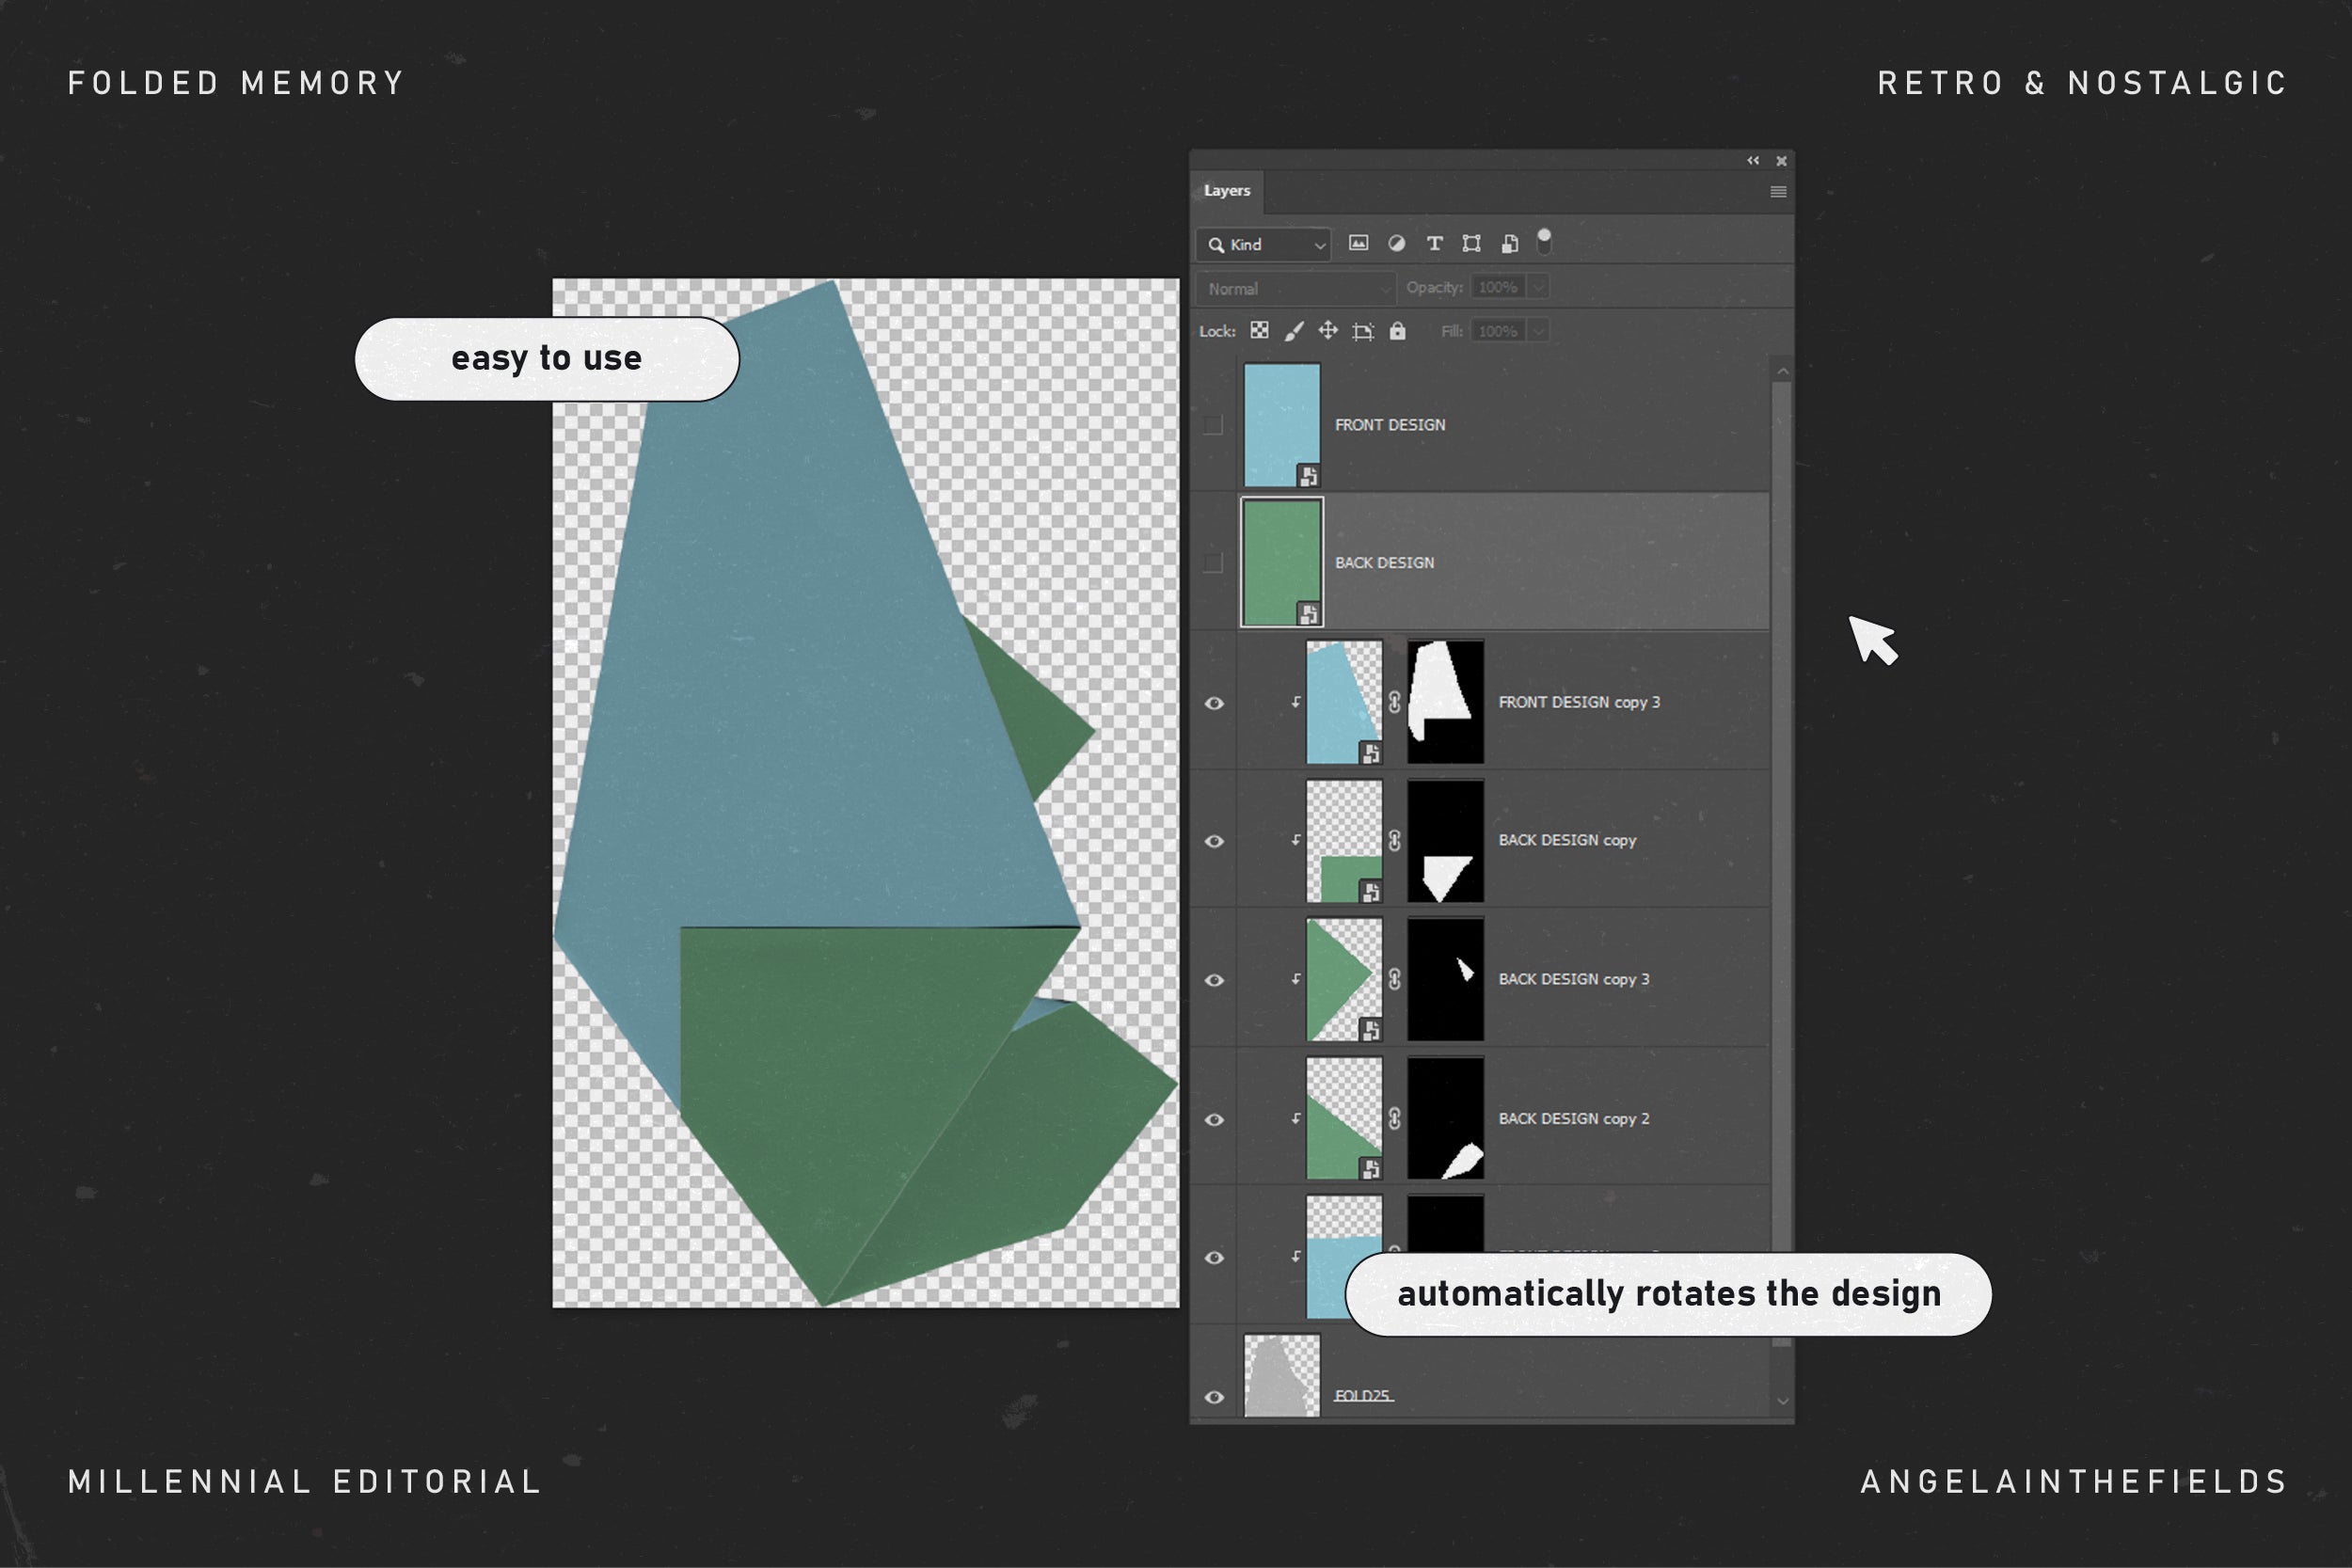Filter layers by adjustment layers icon

1396,245
